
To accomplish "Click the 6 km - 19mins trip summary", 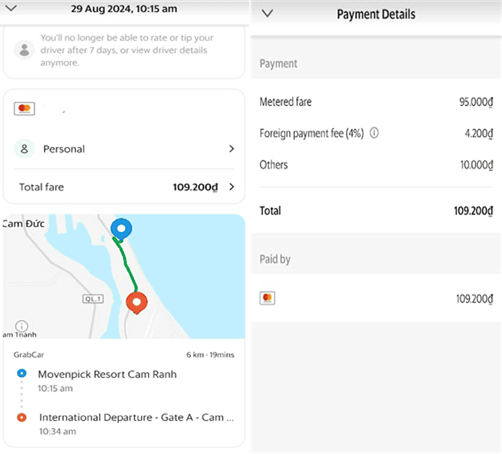I will pyautogui.click(x=210, y=355).
